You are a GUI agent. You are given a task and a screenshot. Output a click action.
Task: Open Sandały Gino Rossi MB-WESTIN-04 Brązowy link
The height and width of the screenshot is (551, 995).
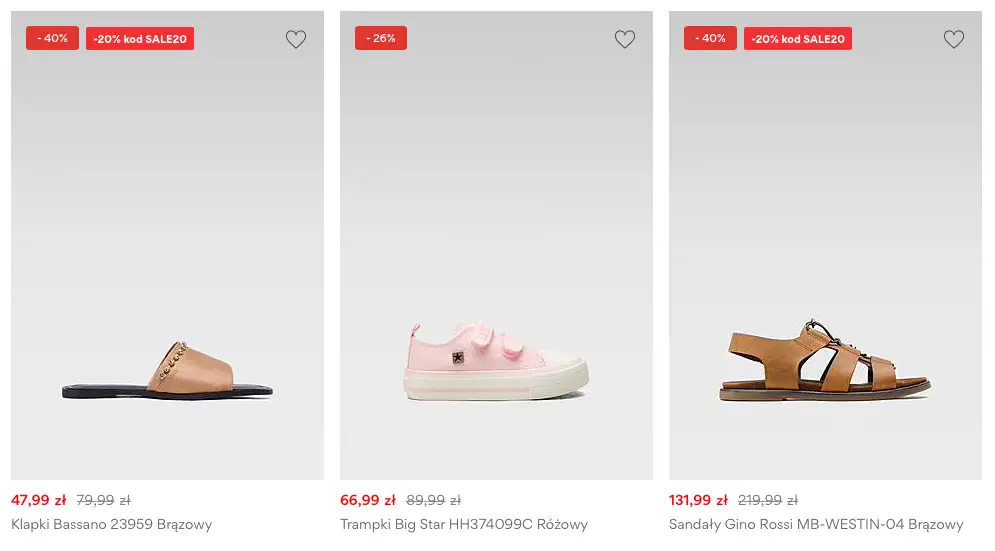click(x=816, y=524)
